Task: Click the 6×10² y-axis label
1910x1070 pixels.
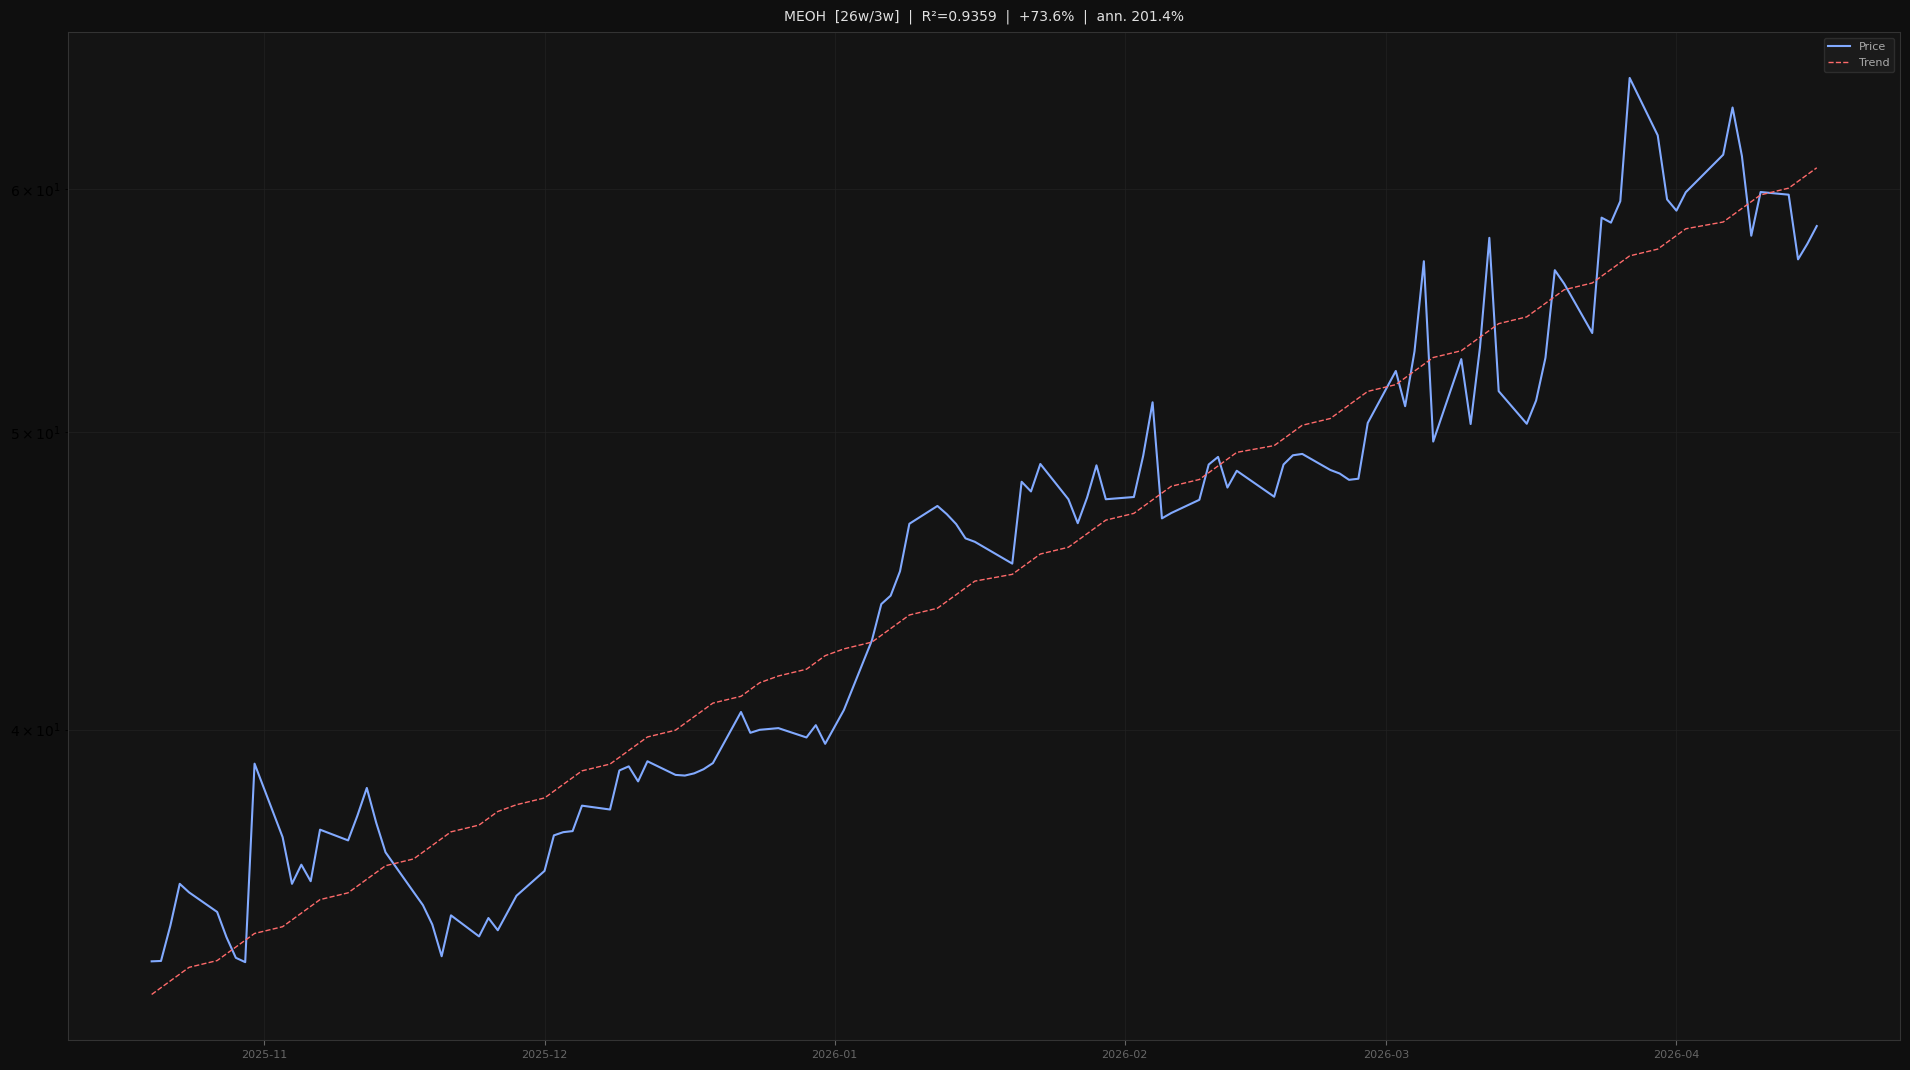Action: click(35, 191)
